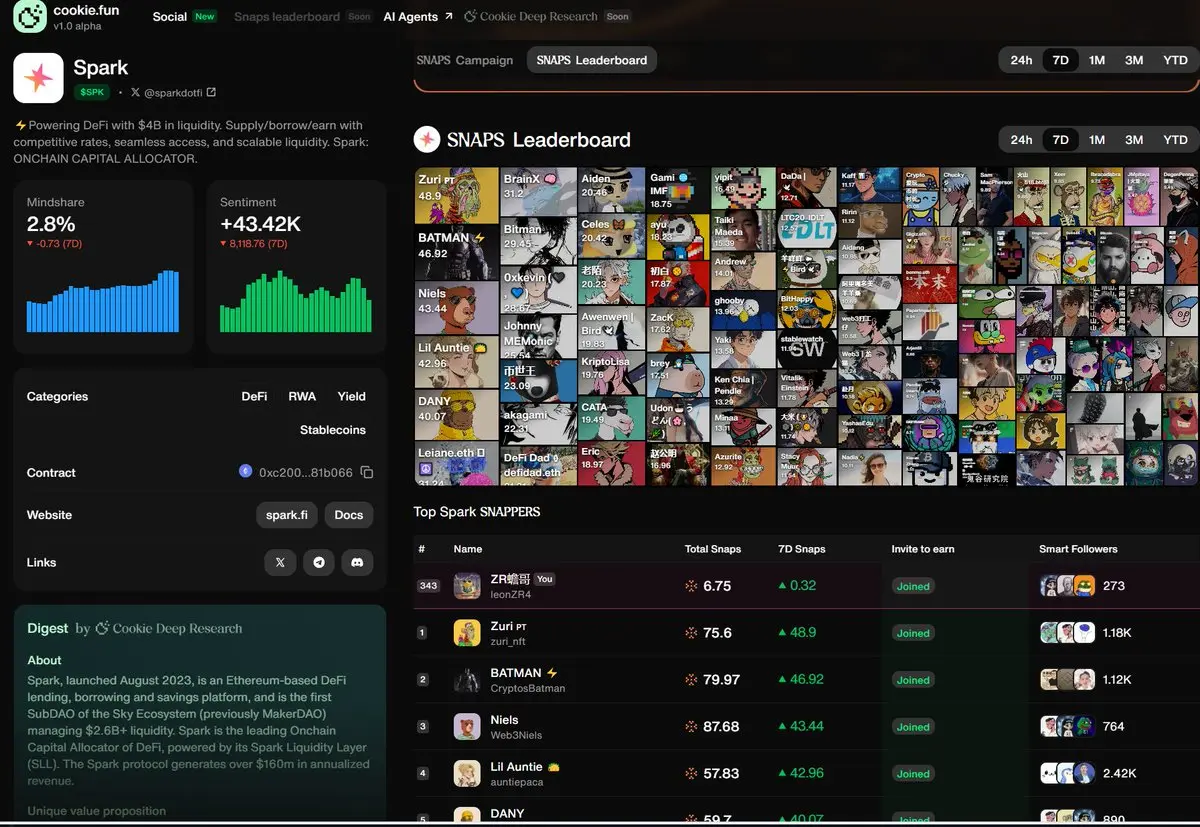This screenshot has height=827, width=1200.
Task: Open the DANY treemap tile
Action: (457, 415)
